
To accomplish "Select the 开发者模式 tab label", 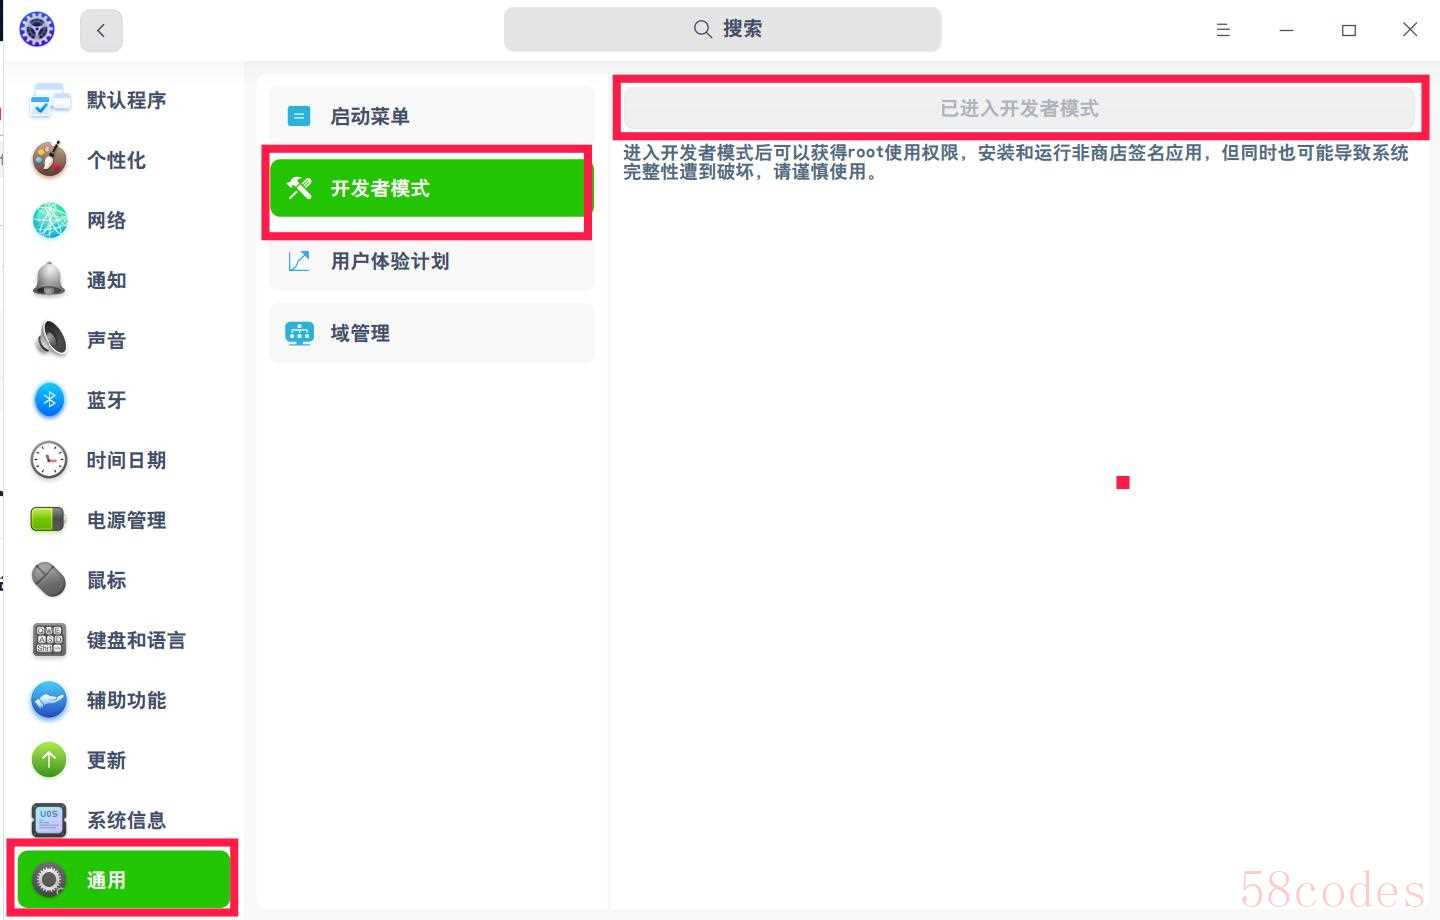I will [380, 188].
